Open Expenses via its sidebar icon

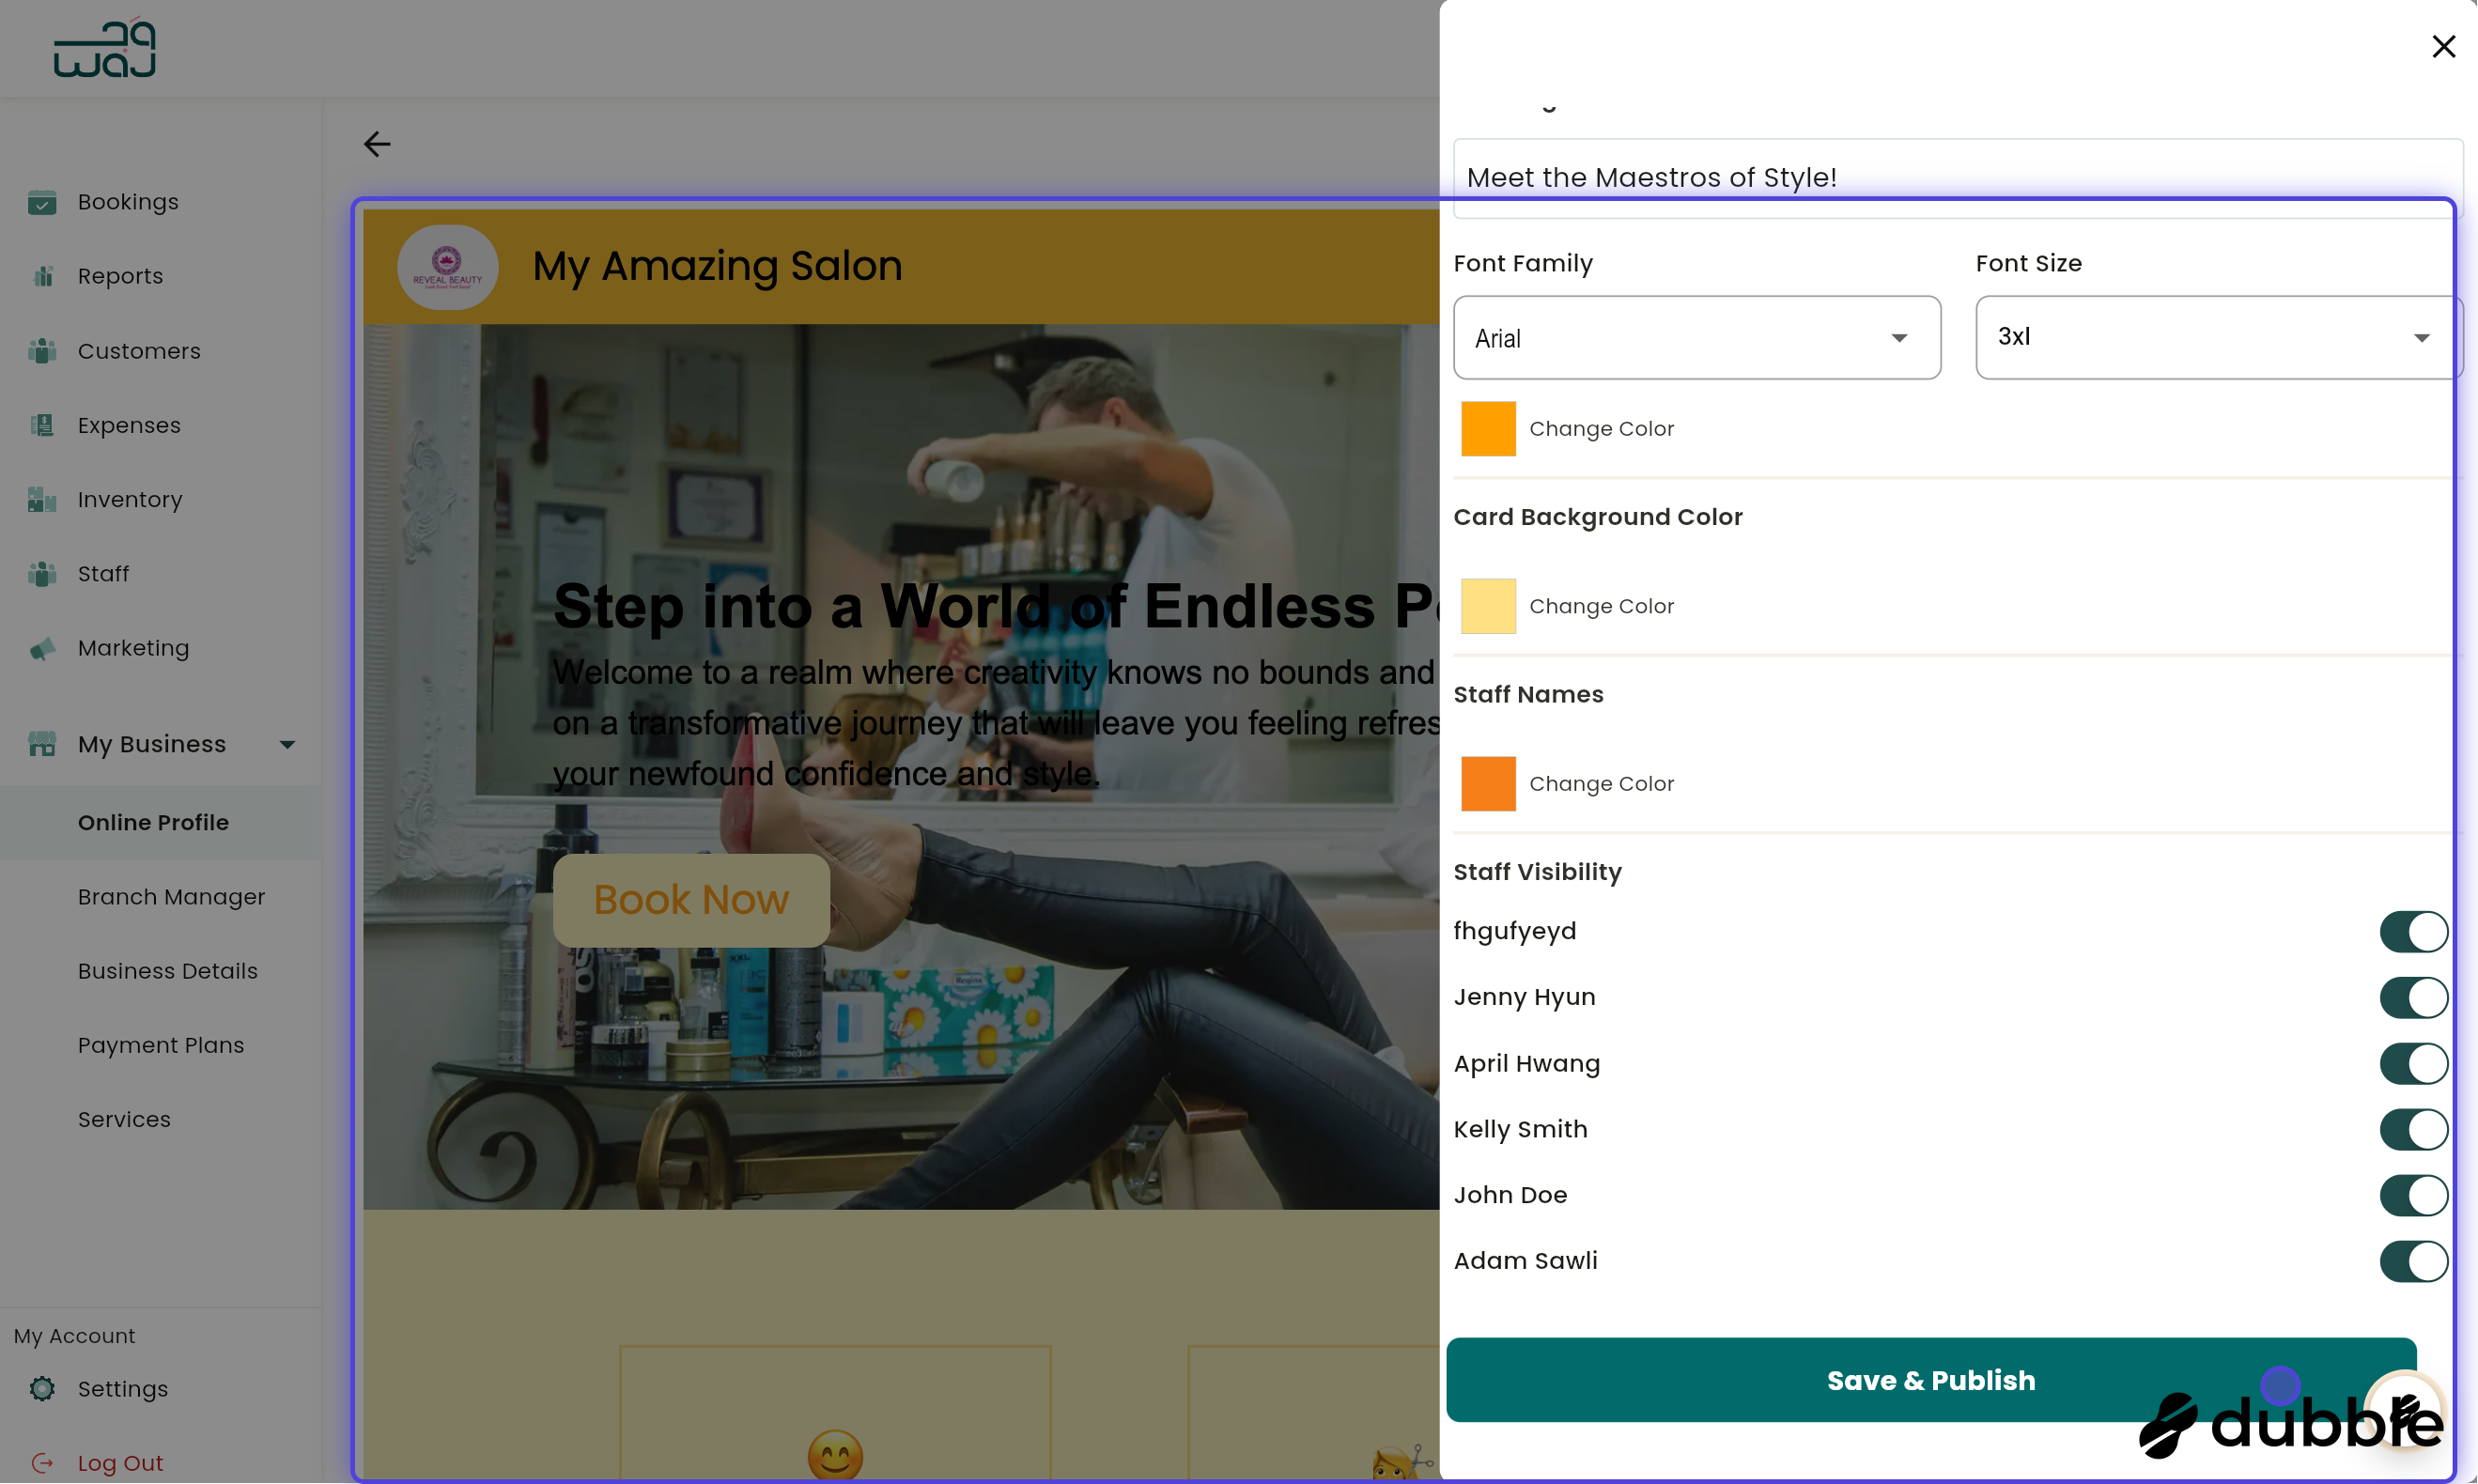pos(42,425)
